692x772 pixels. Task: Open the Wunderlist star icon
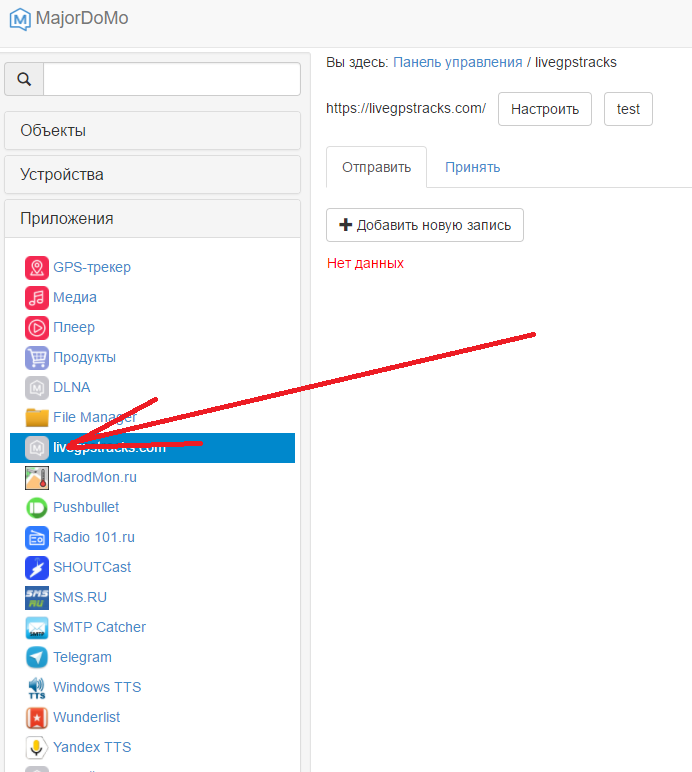click(x=37, y=718)
